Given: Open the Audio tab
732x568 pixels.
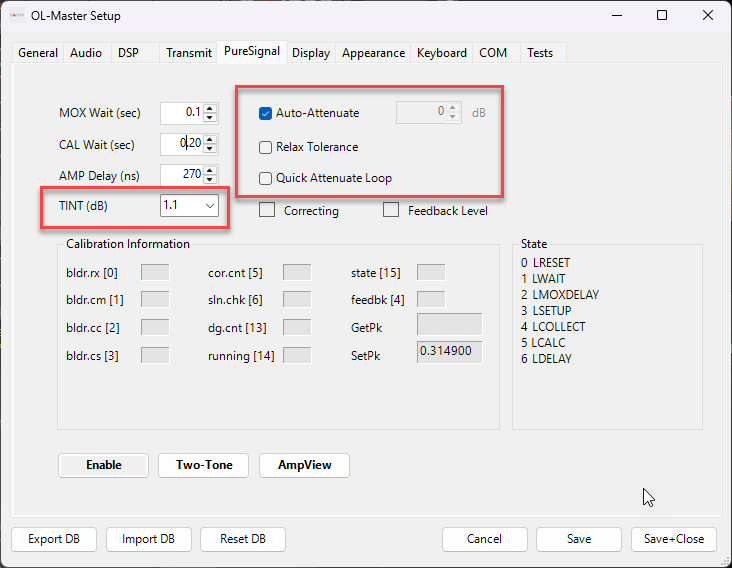Looking at the screenshot, I should click(x=86, y=53).
